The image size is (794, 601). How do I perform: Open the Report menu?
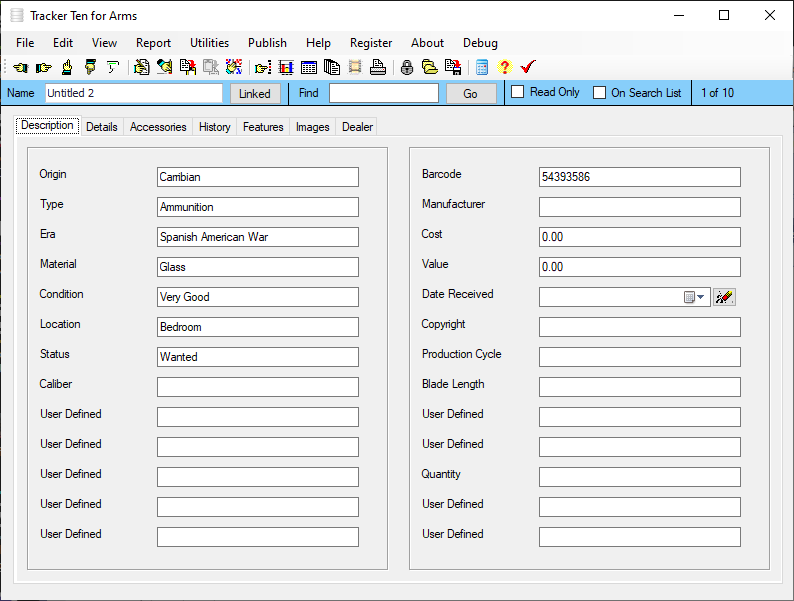(x=153, y=43)
